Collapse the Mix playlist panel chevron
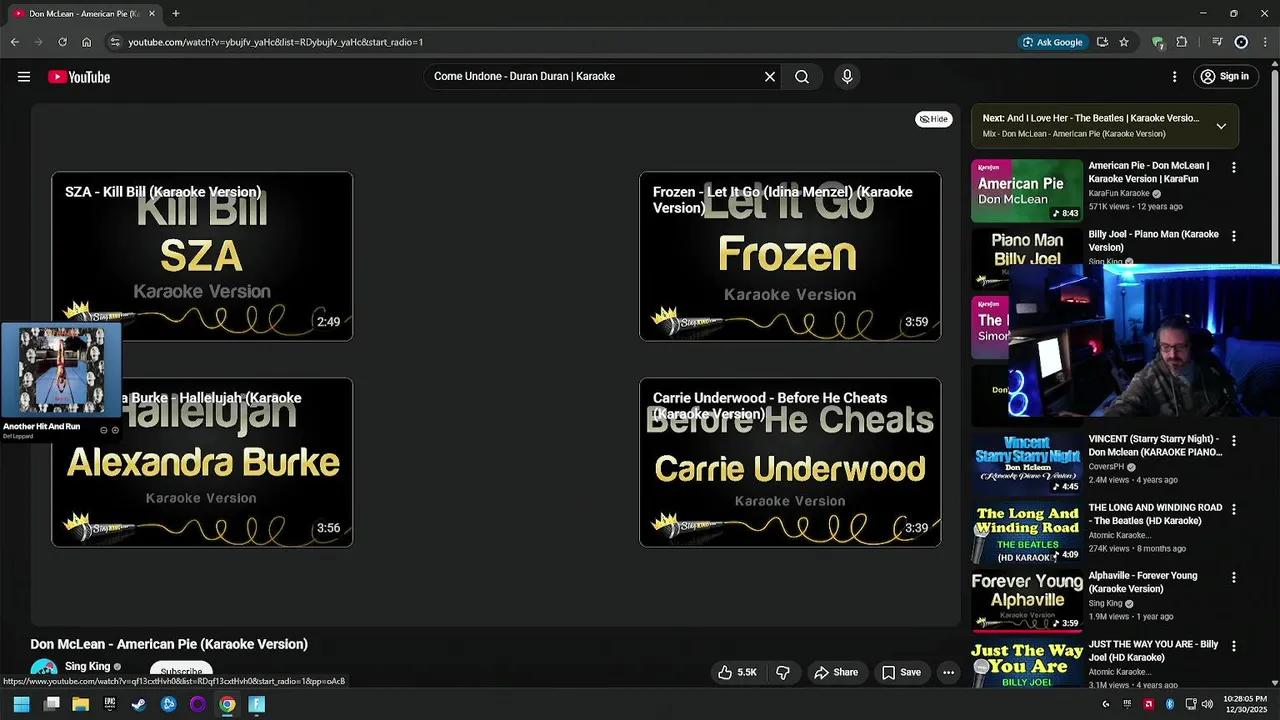The image size is (1280, 720). [x=1221, y=126]
